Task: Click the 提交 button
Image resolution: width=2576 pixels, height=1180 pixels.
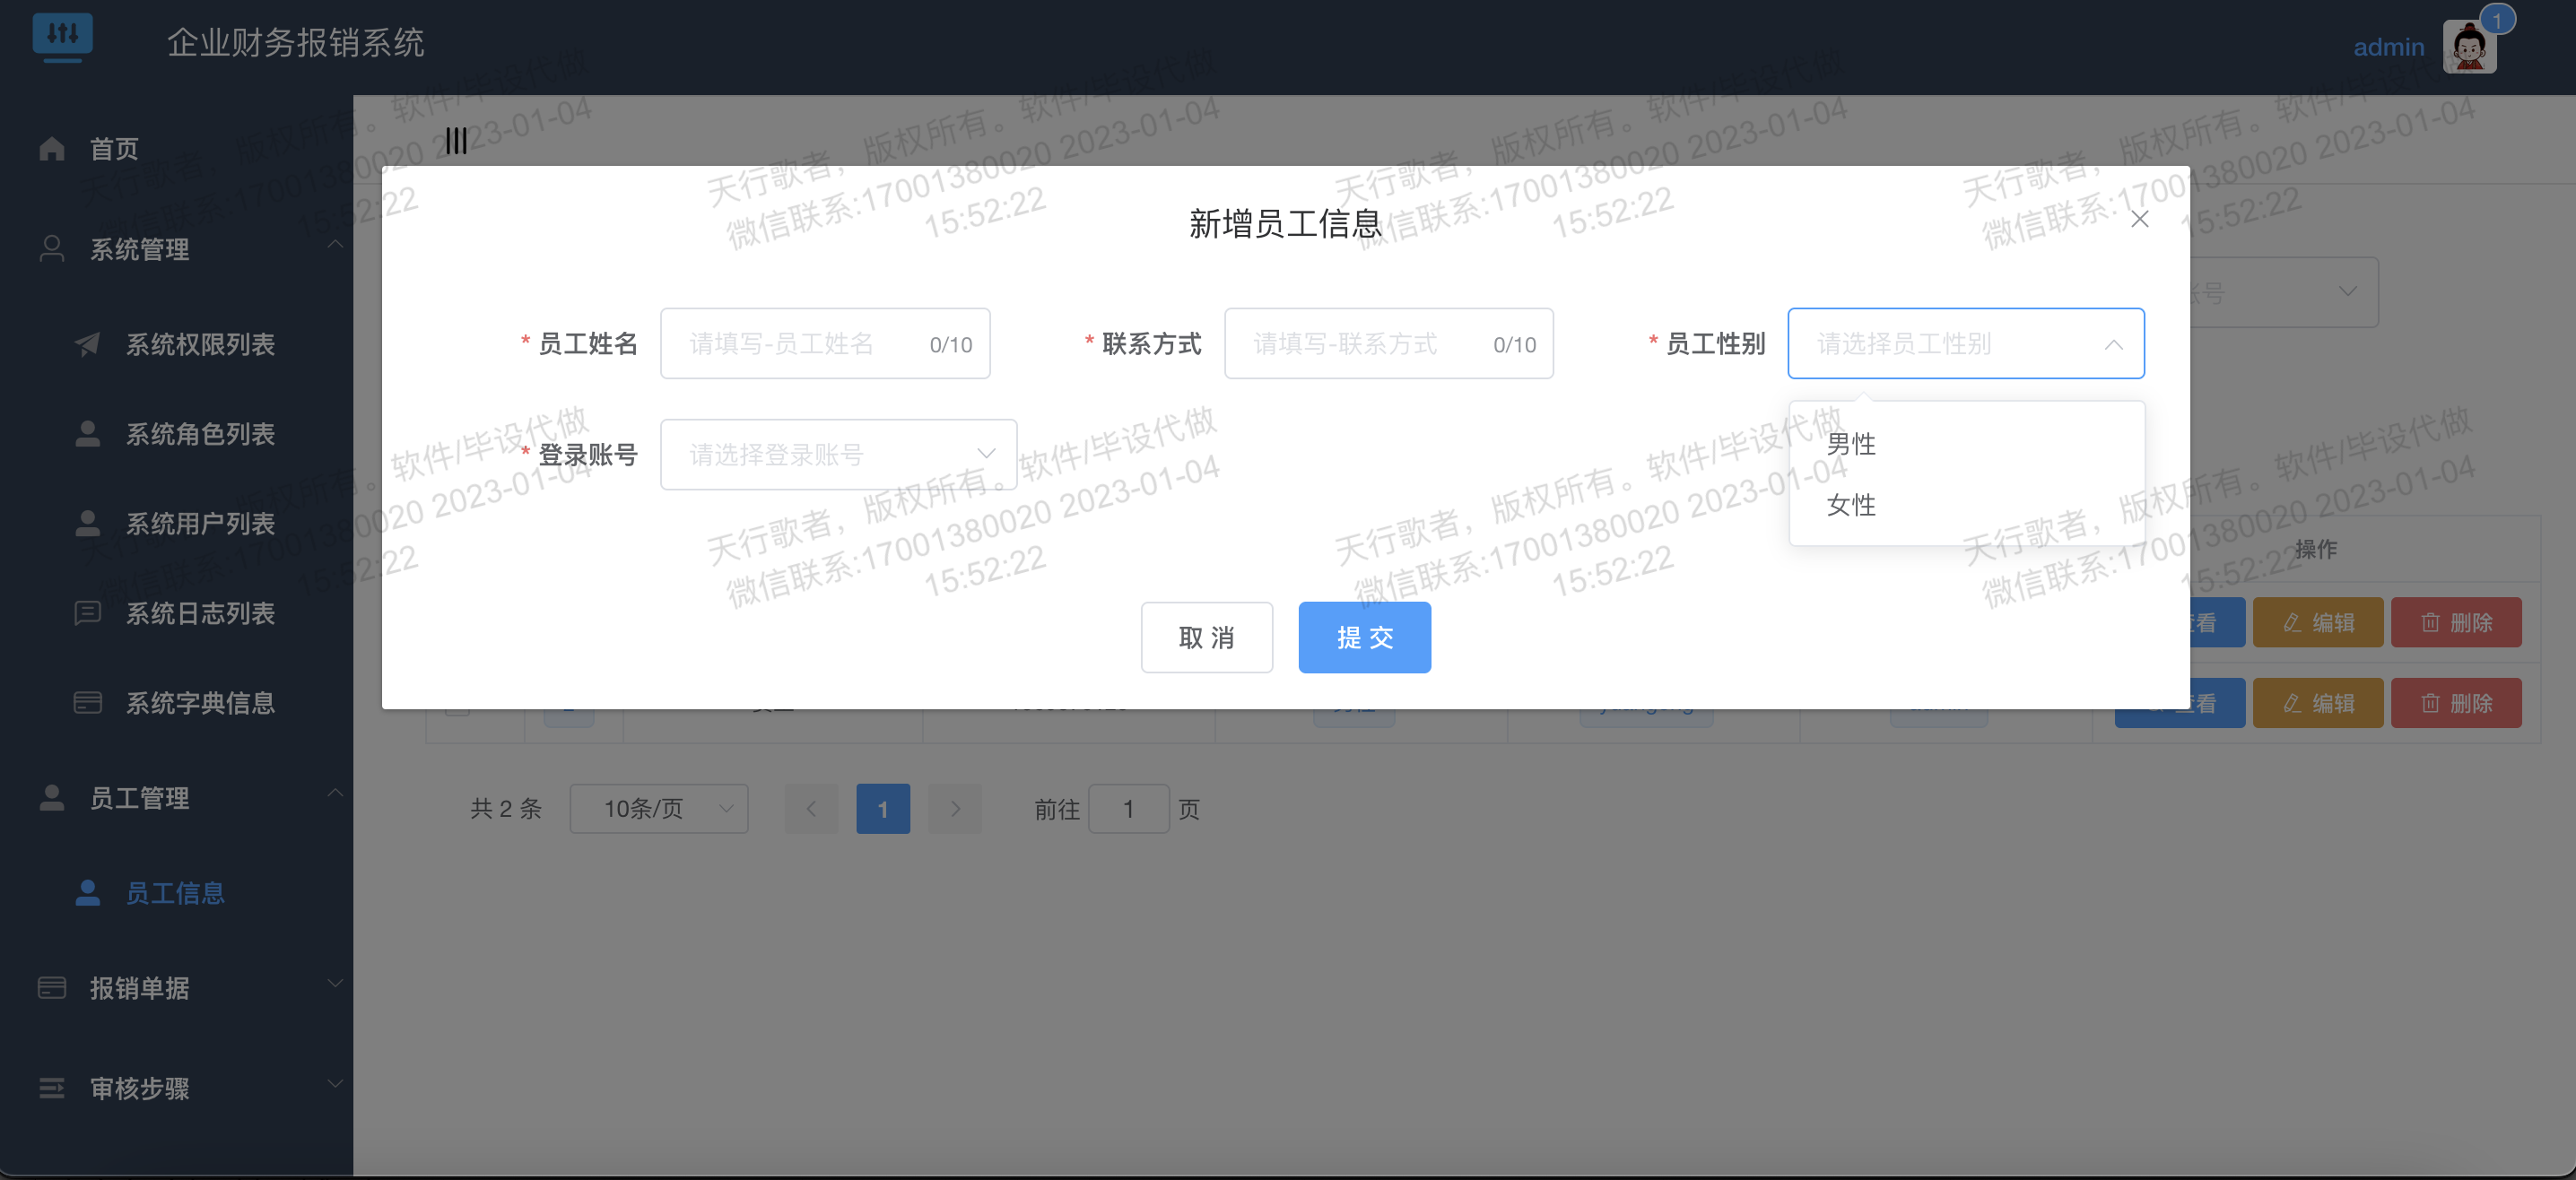Action: point(1364,638)
